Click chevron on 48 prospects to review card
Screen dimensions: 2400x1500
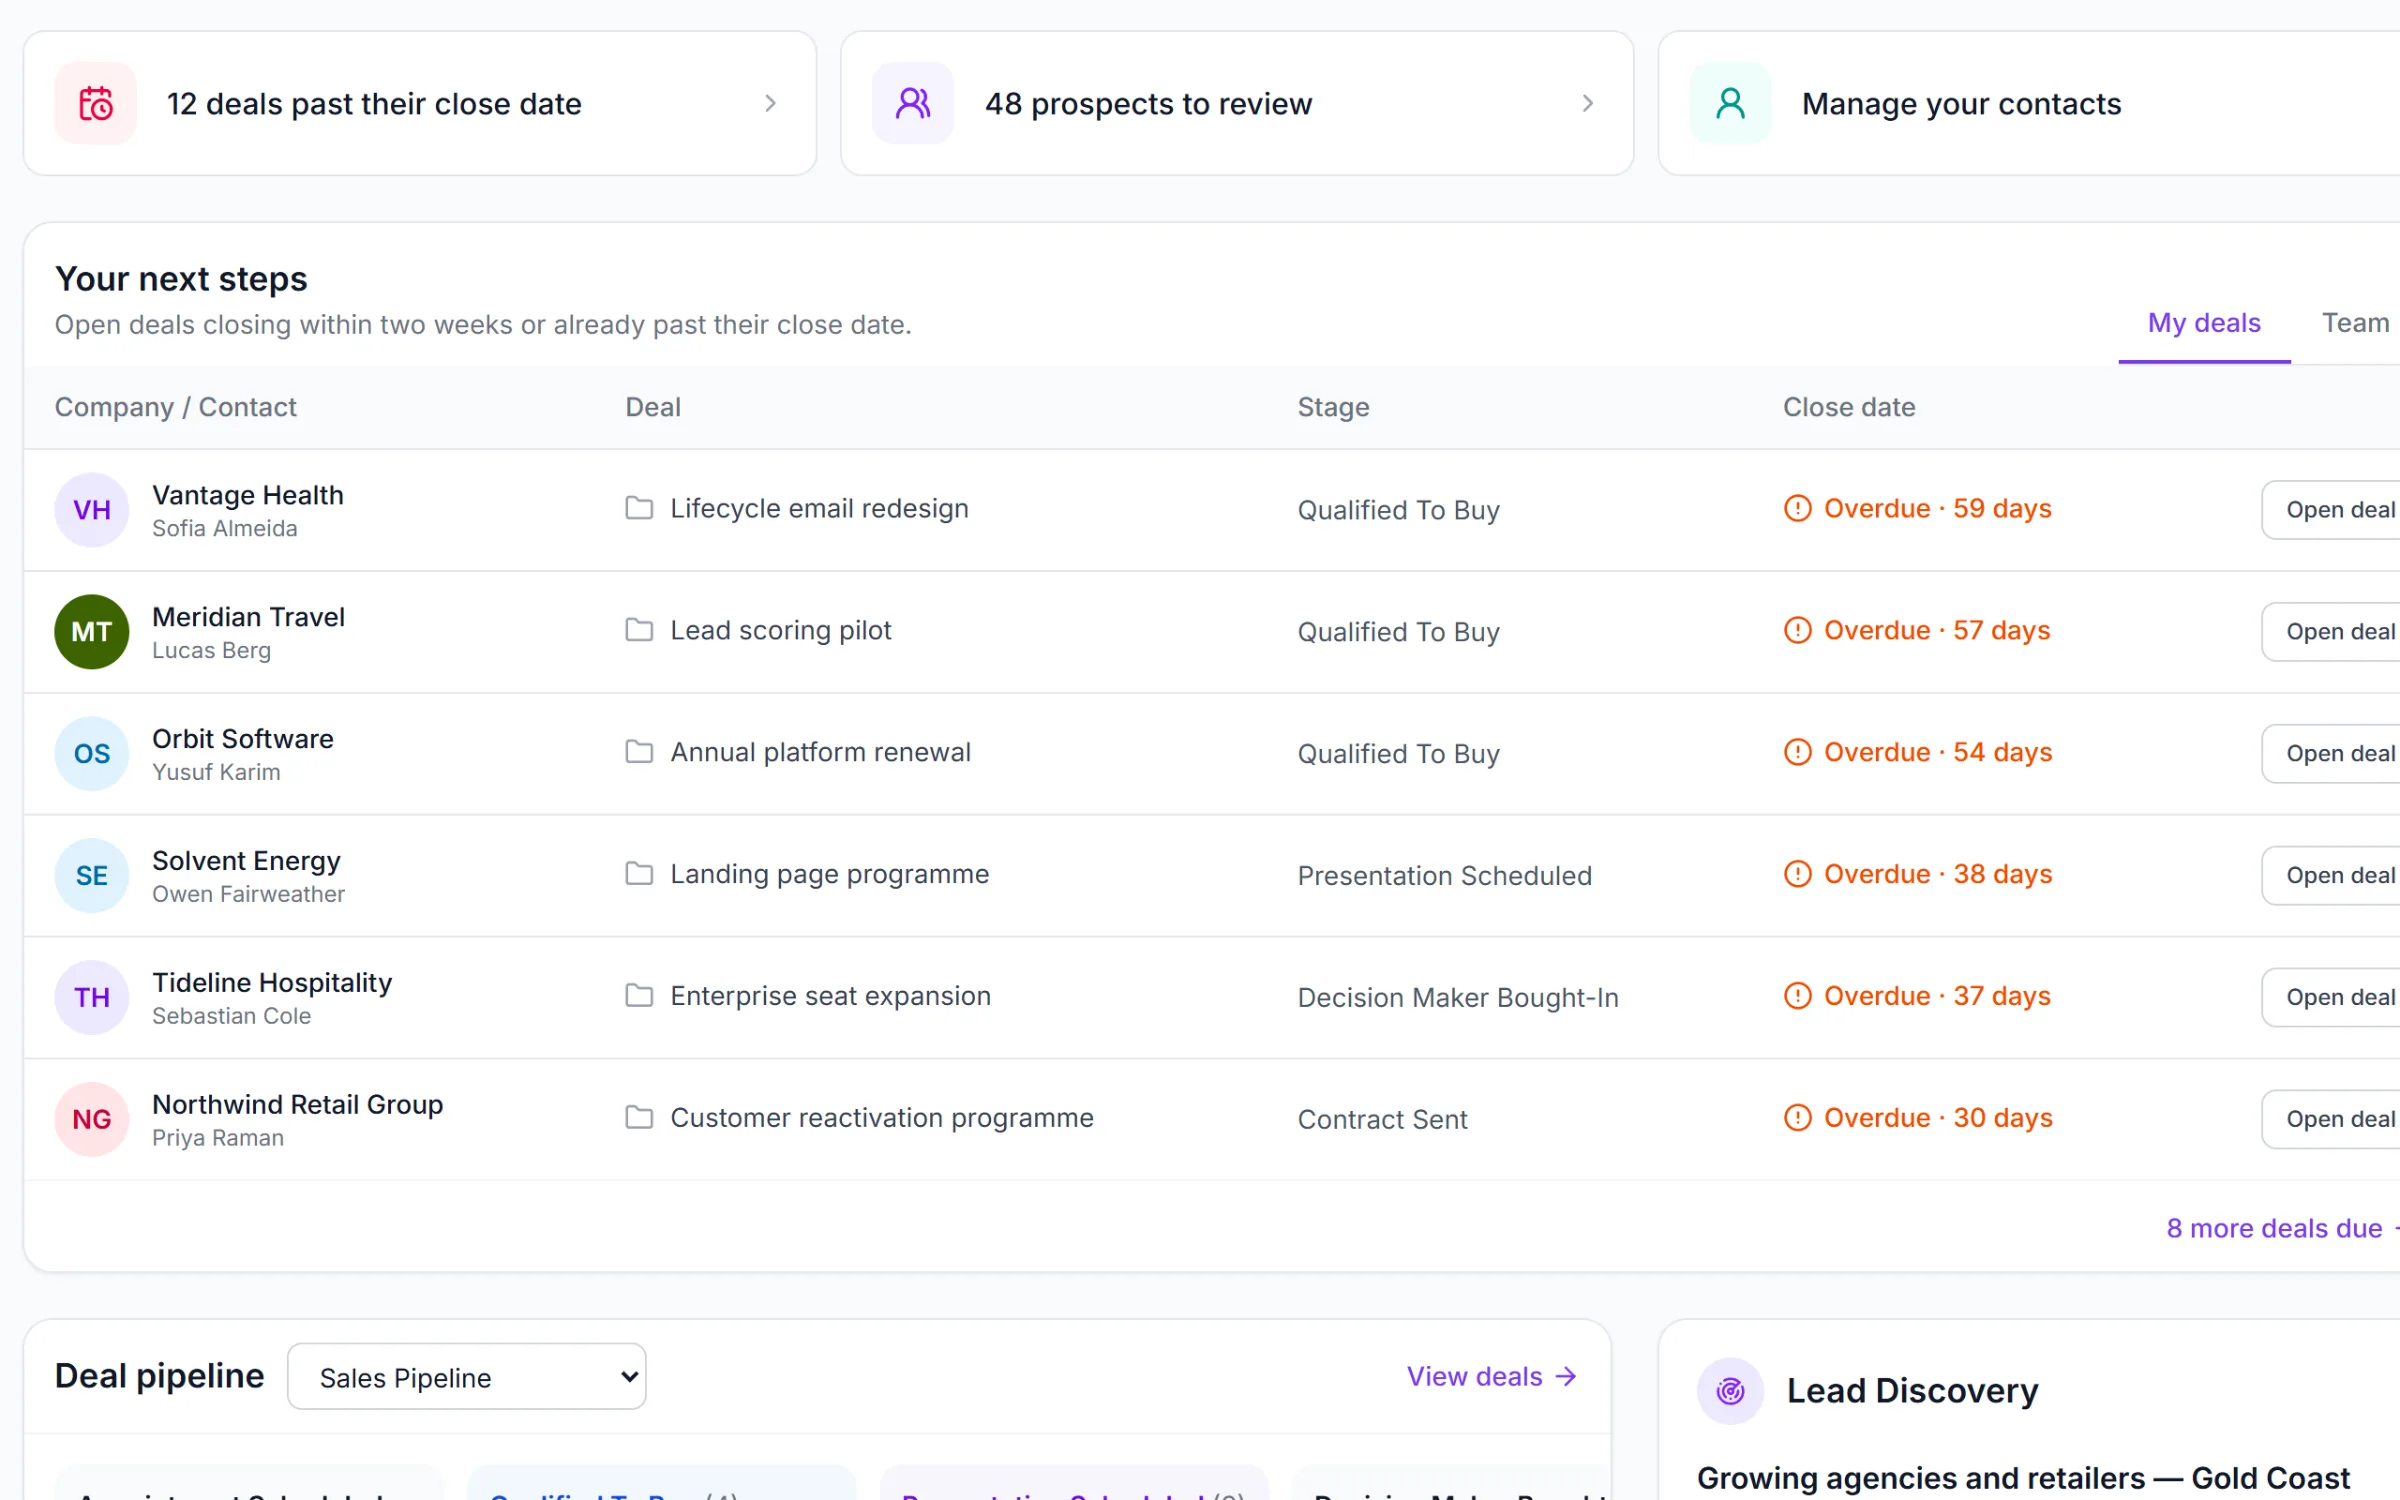click(1588, 103)
